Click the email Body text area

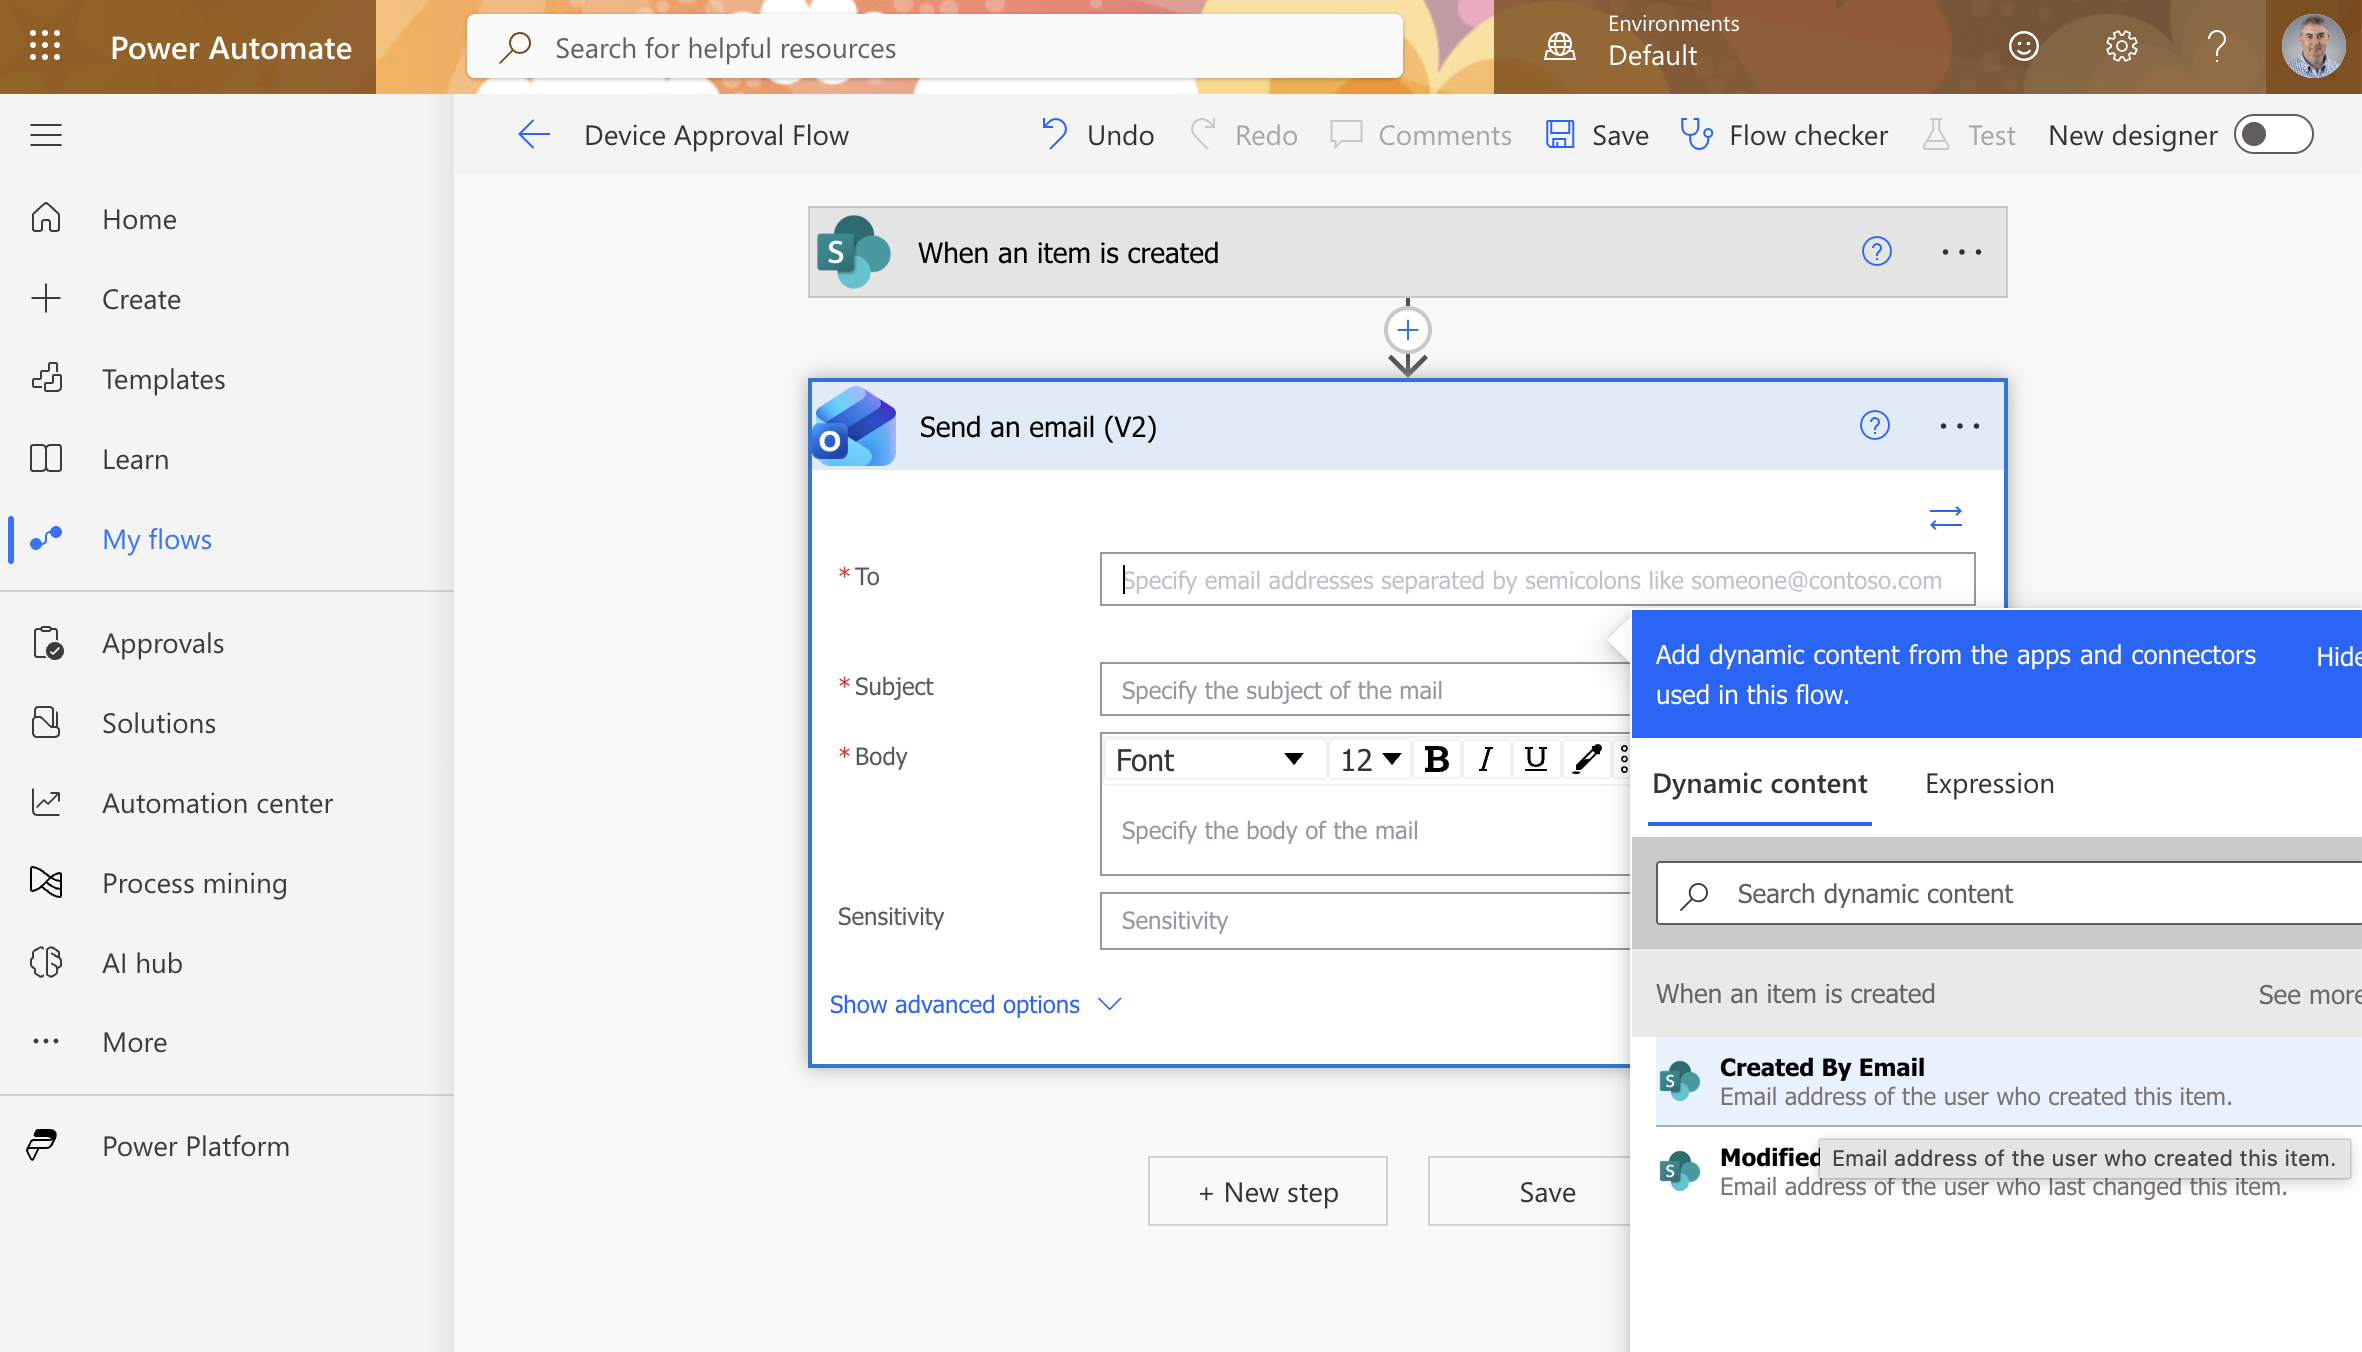1365,830
